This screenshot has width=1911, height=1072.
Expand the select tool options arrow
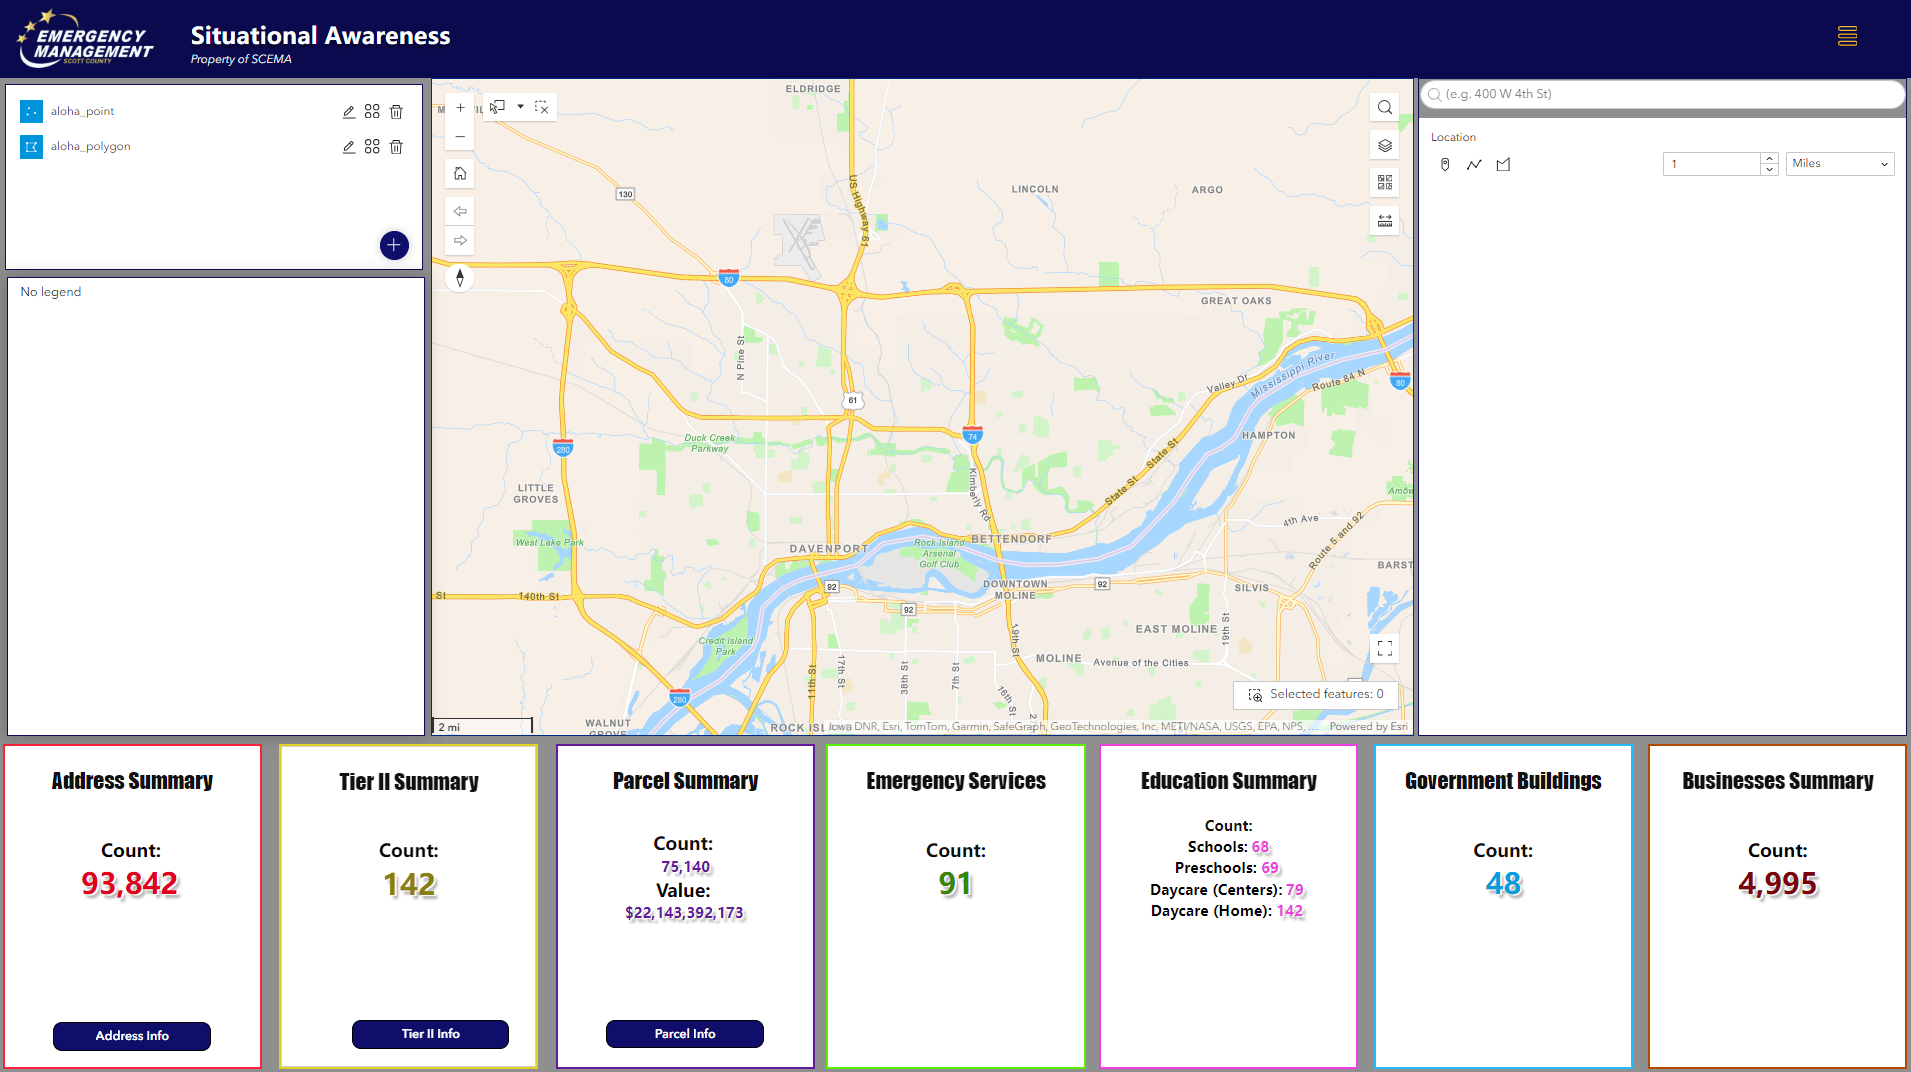pyautogui.click(x=520, y=107)
